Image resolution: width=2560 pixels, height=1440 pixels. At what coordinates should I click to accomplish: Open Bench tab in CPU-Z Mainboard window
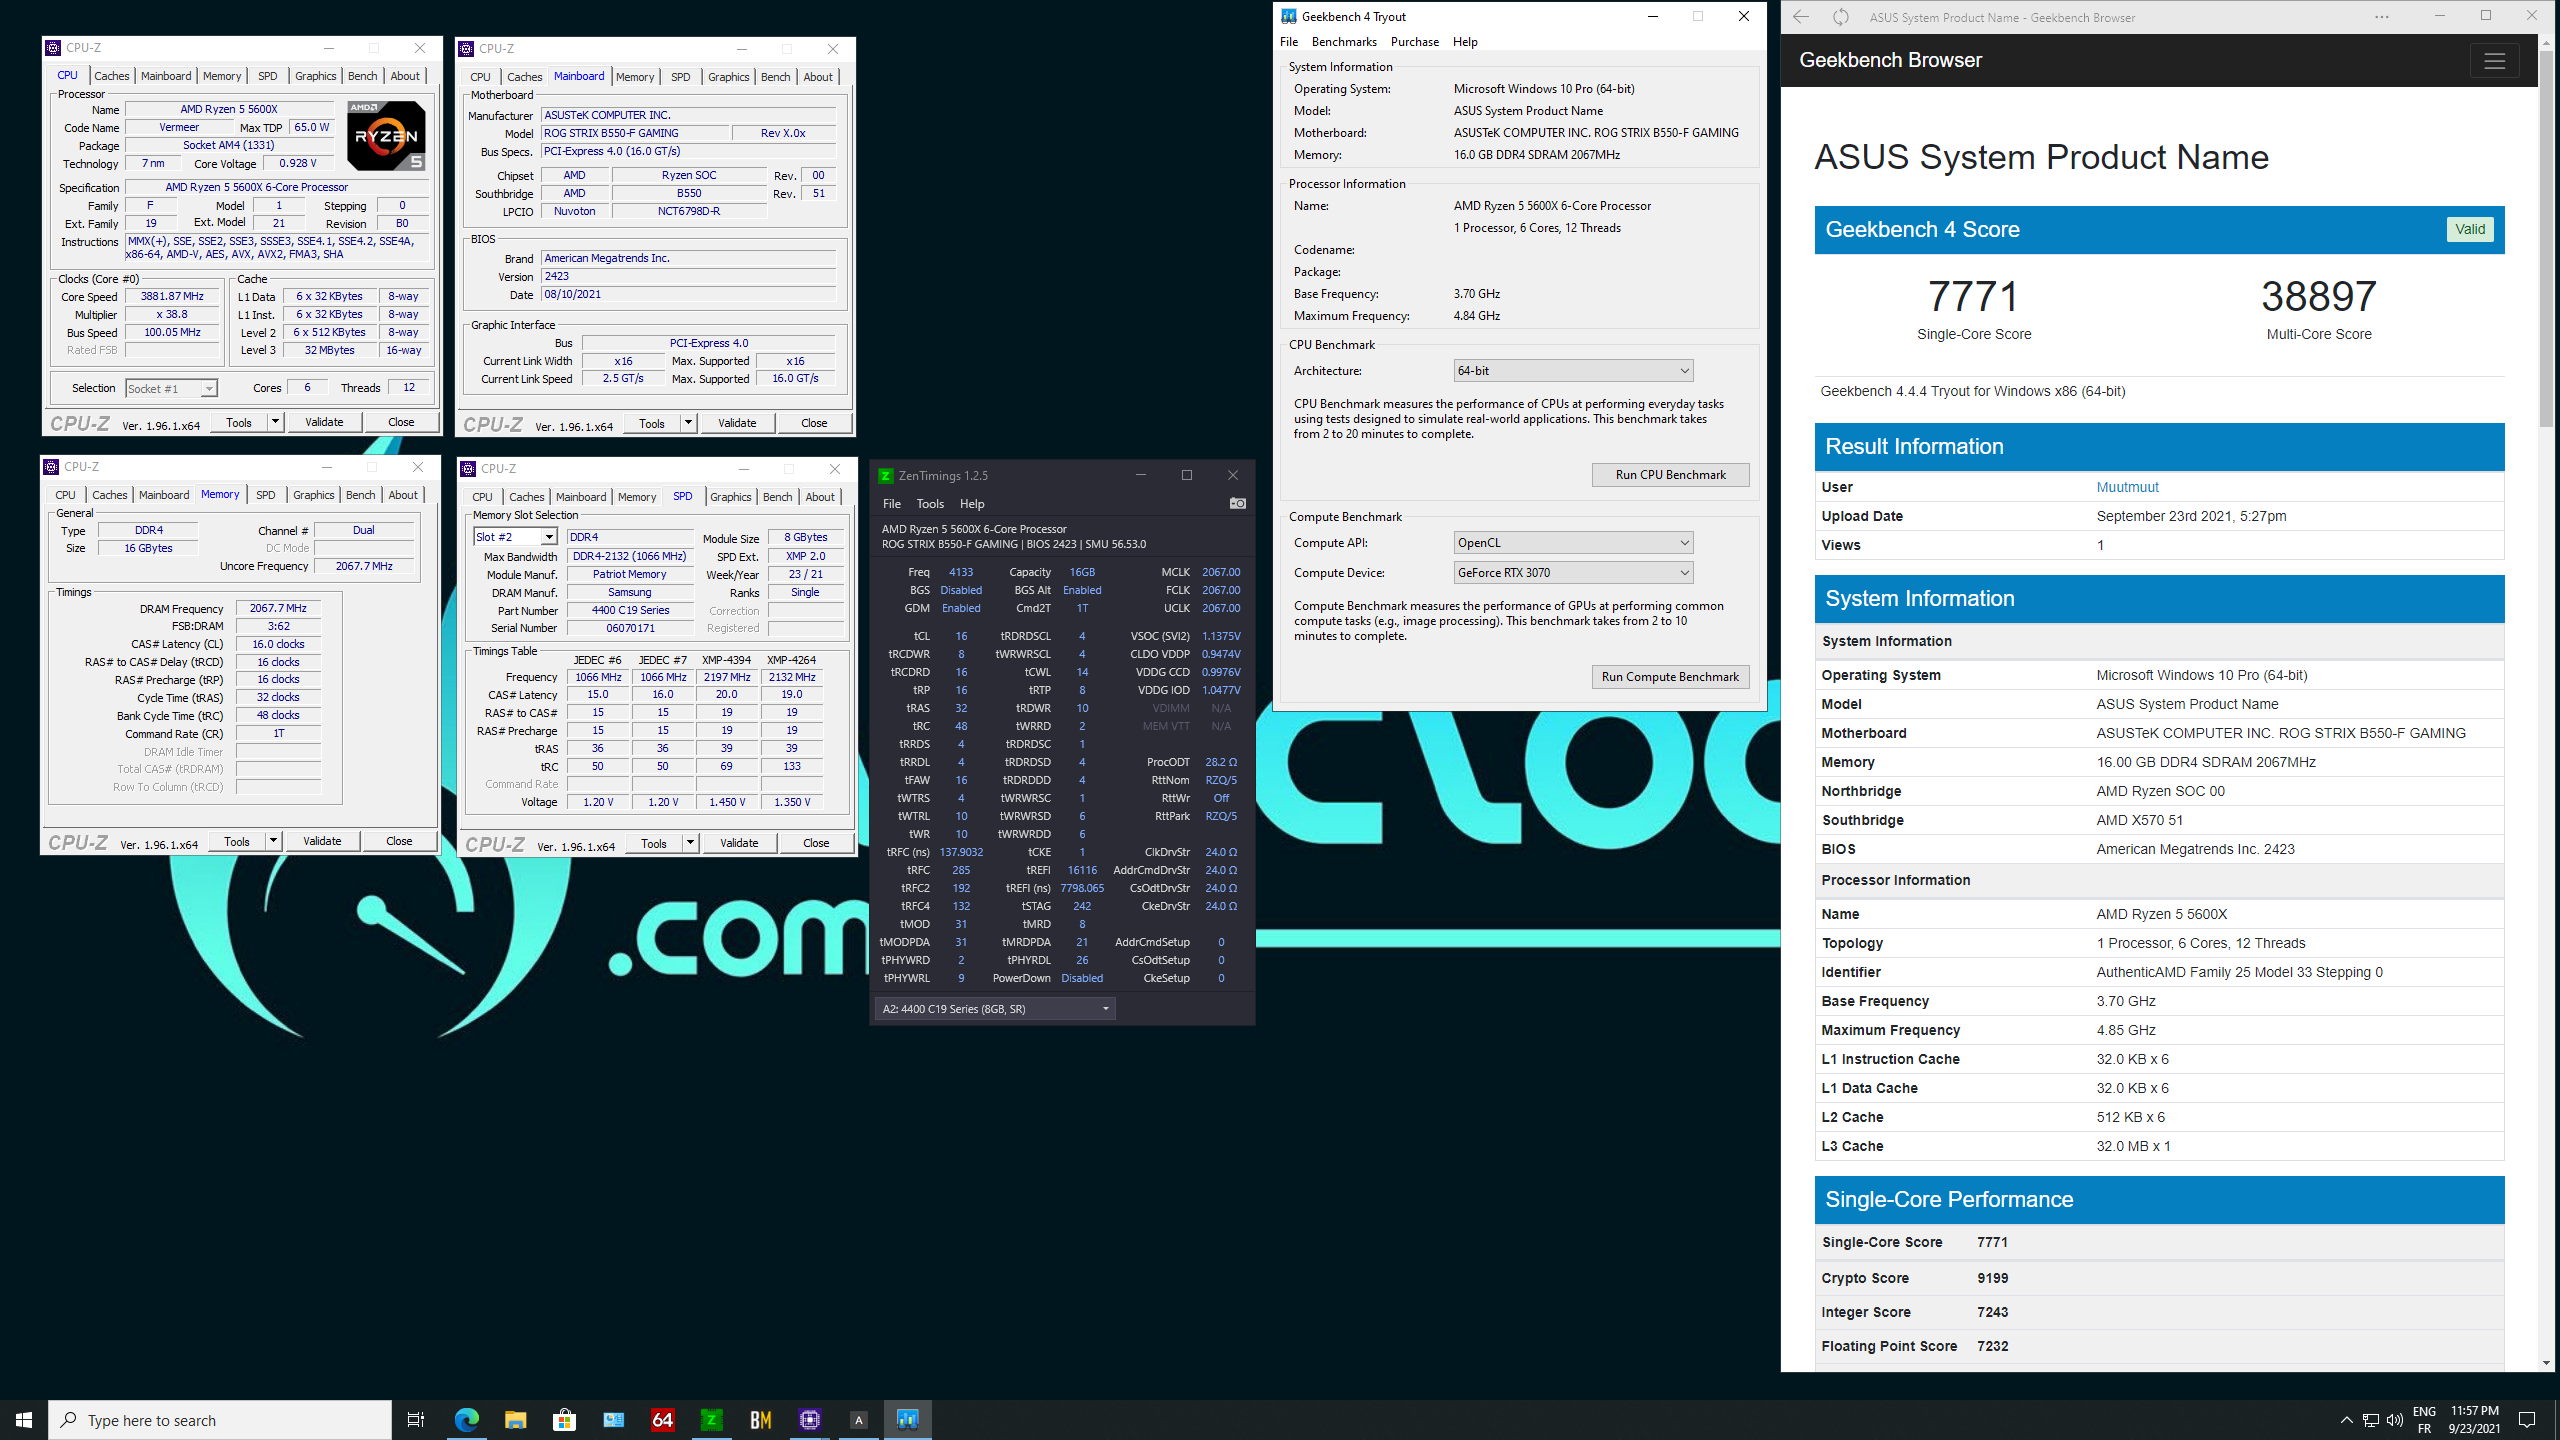click(x=776, y=77)
